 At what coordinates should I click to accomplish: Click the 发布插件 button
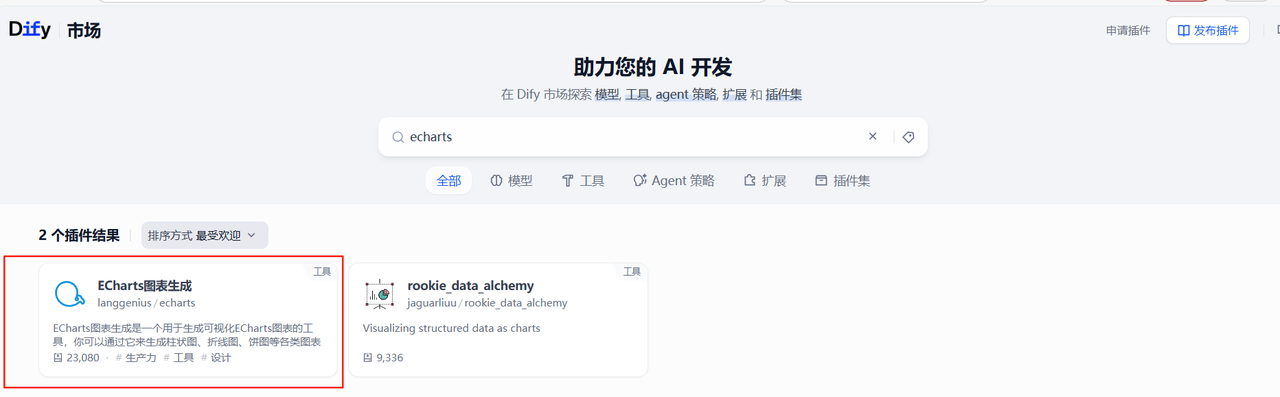1208,31
